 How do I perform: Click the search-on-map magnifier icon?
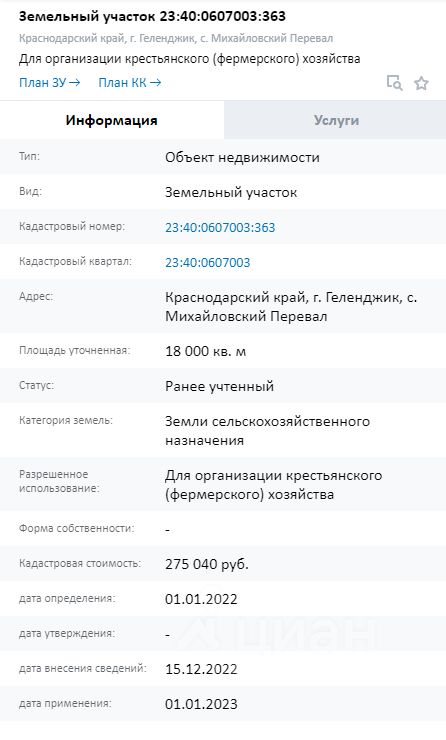coord(394,83)
